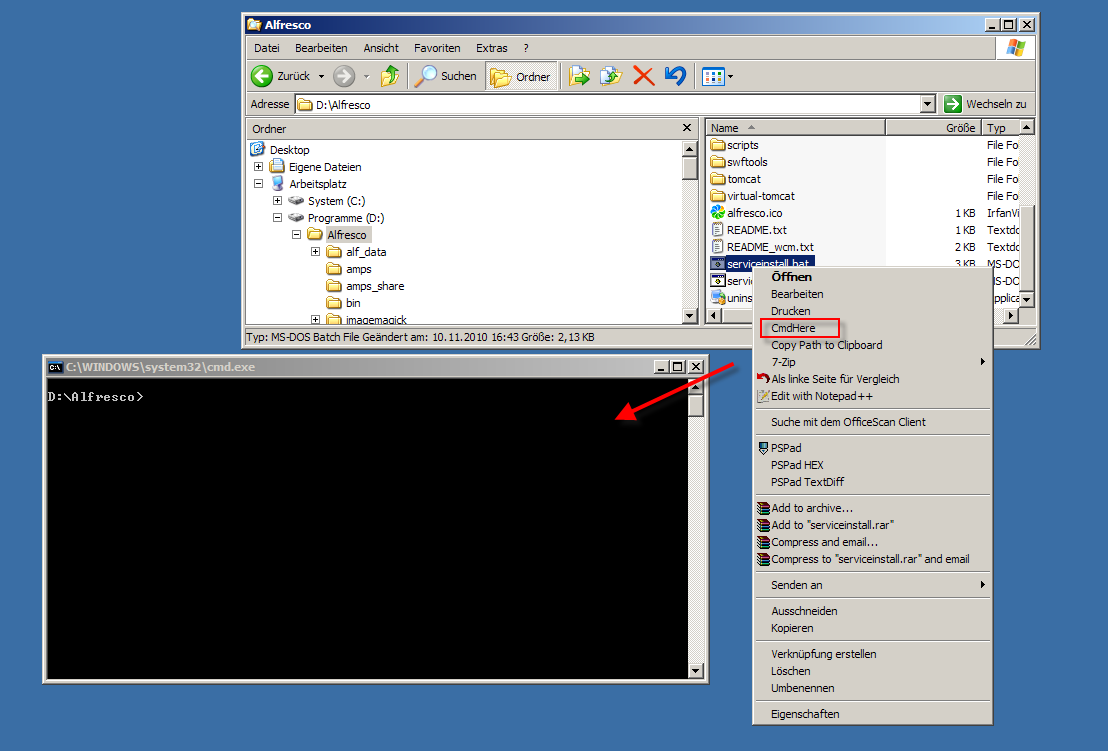1108x751 pixels.
Task: Choose Eigenschaften in context menu
Action: click(x=872, y=714)
